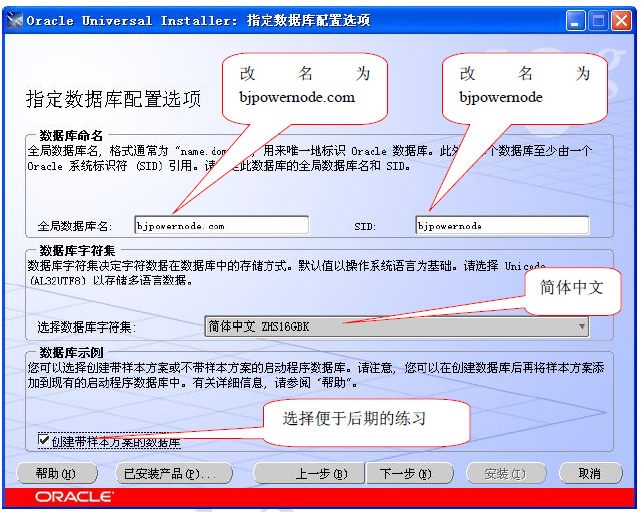The width and height of the screenshot is (641, 512).
Task: Click the ORACLE logo in red footer
Action: pos(74,497)
